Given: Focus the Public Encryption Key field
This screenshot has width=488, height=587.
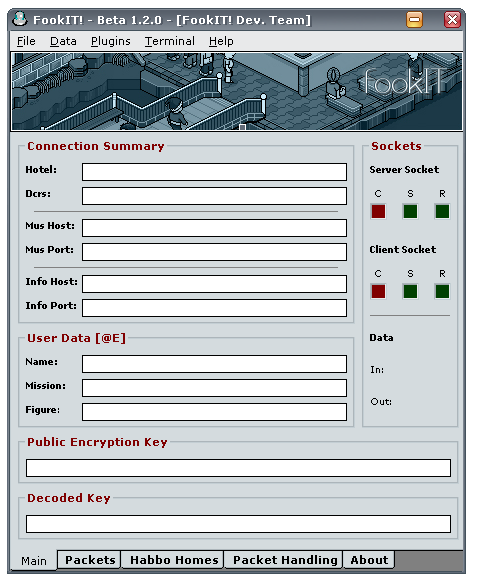Looking at the screenshot, I should [238, 468].
